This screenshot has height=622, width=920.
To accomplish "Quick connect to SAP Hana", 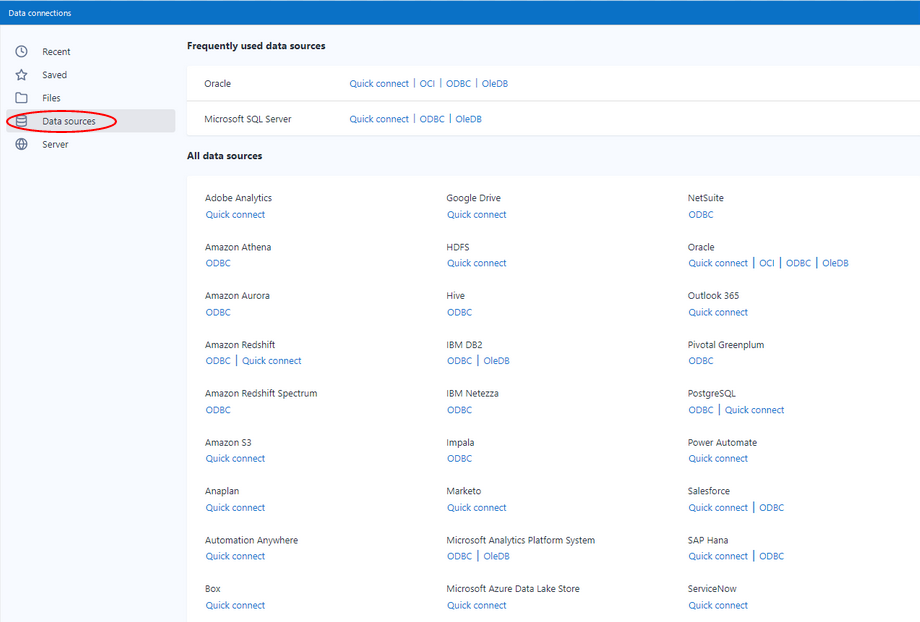I will pos(718,556).
